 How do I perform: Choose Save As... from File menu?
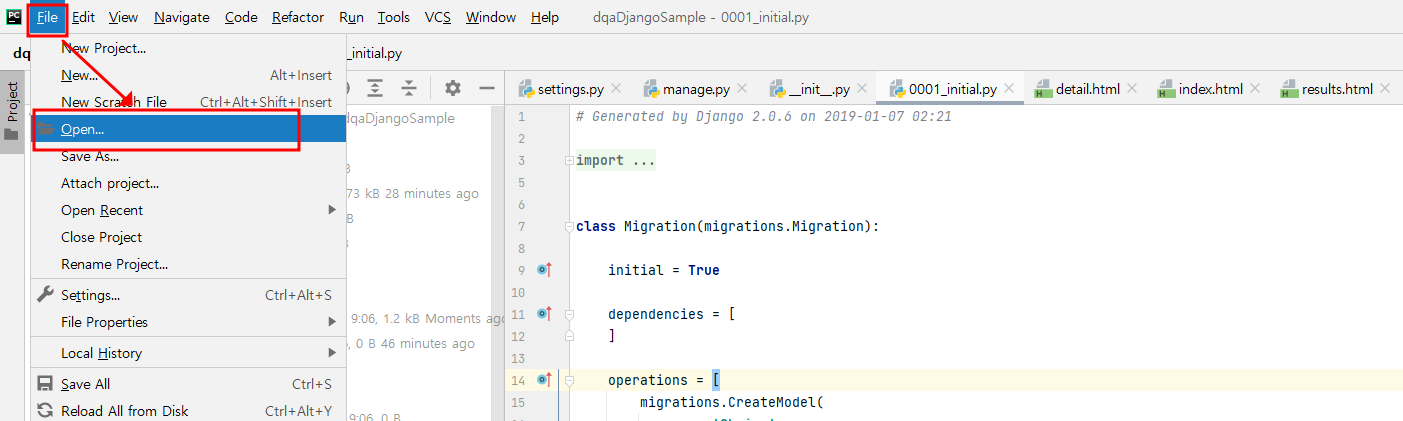[189, 156]
